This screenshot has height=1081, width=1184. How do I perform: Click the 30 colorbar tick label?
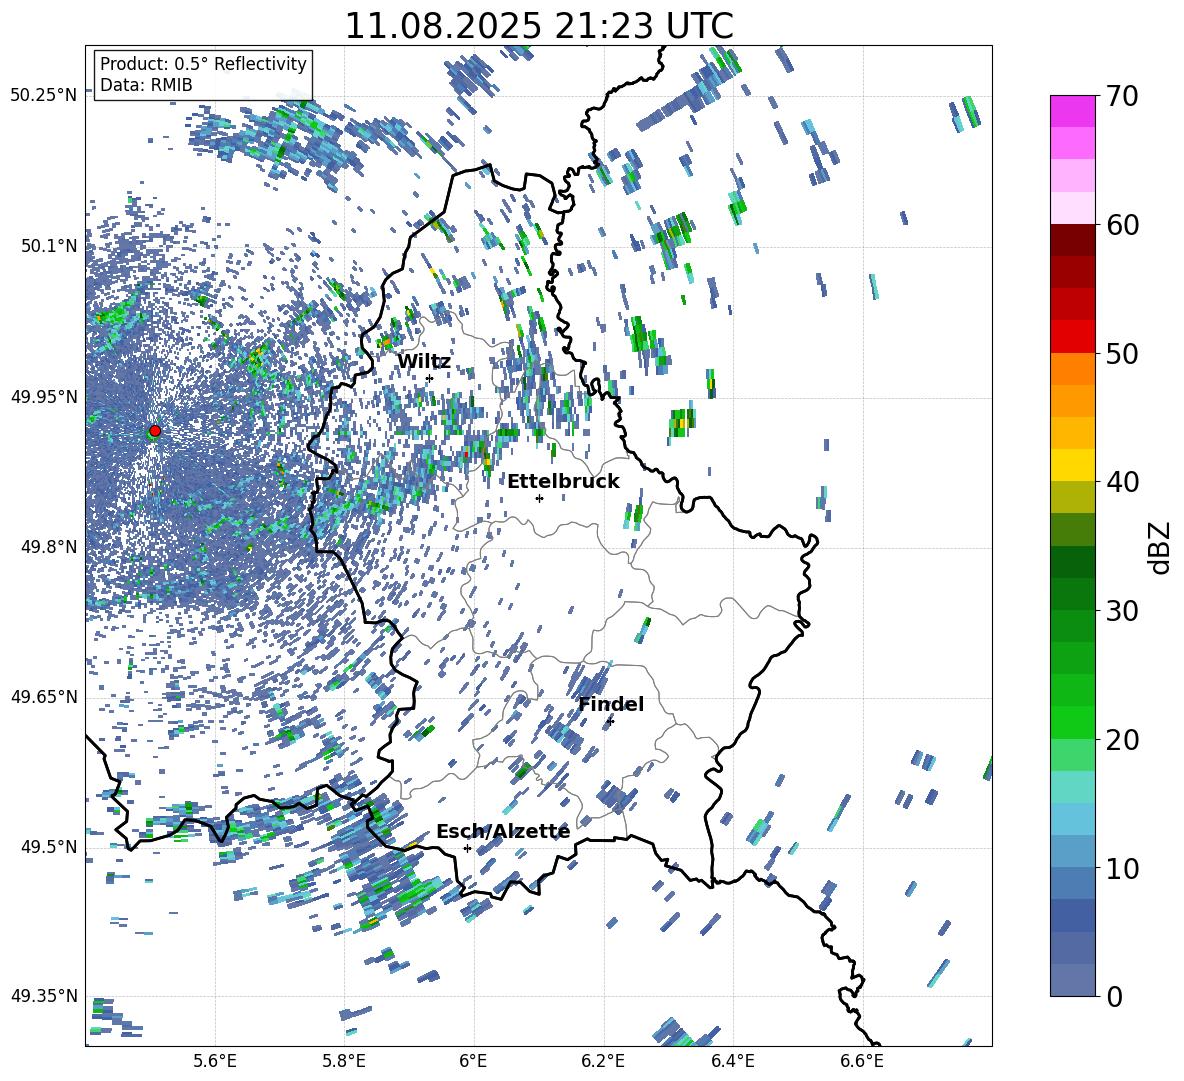pyautogui.click(x=1122, y=611)
